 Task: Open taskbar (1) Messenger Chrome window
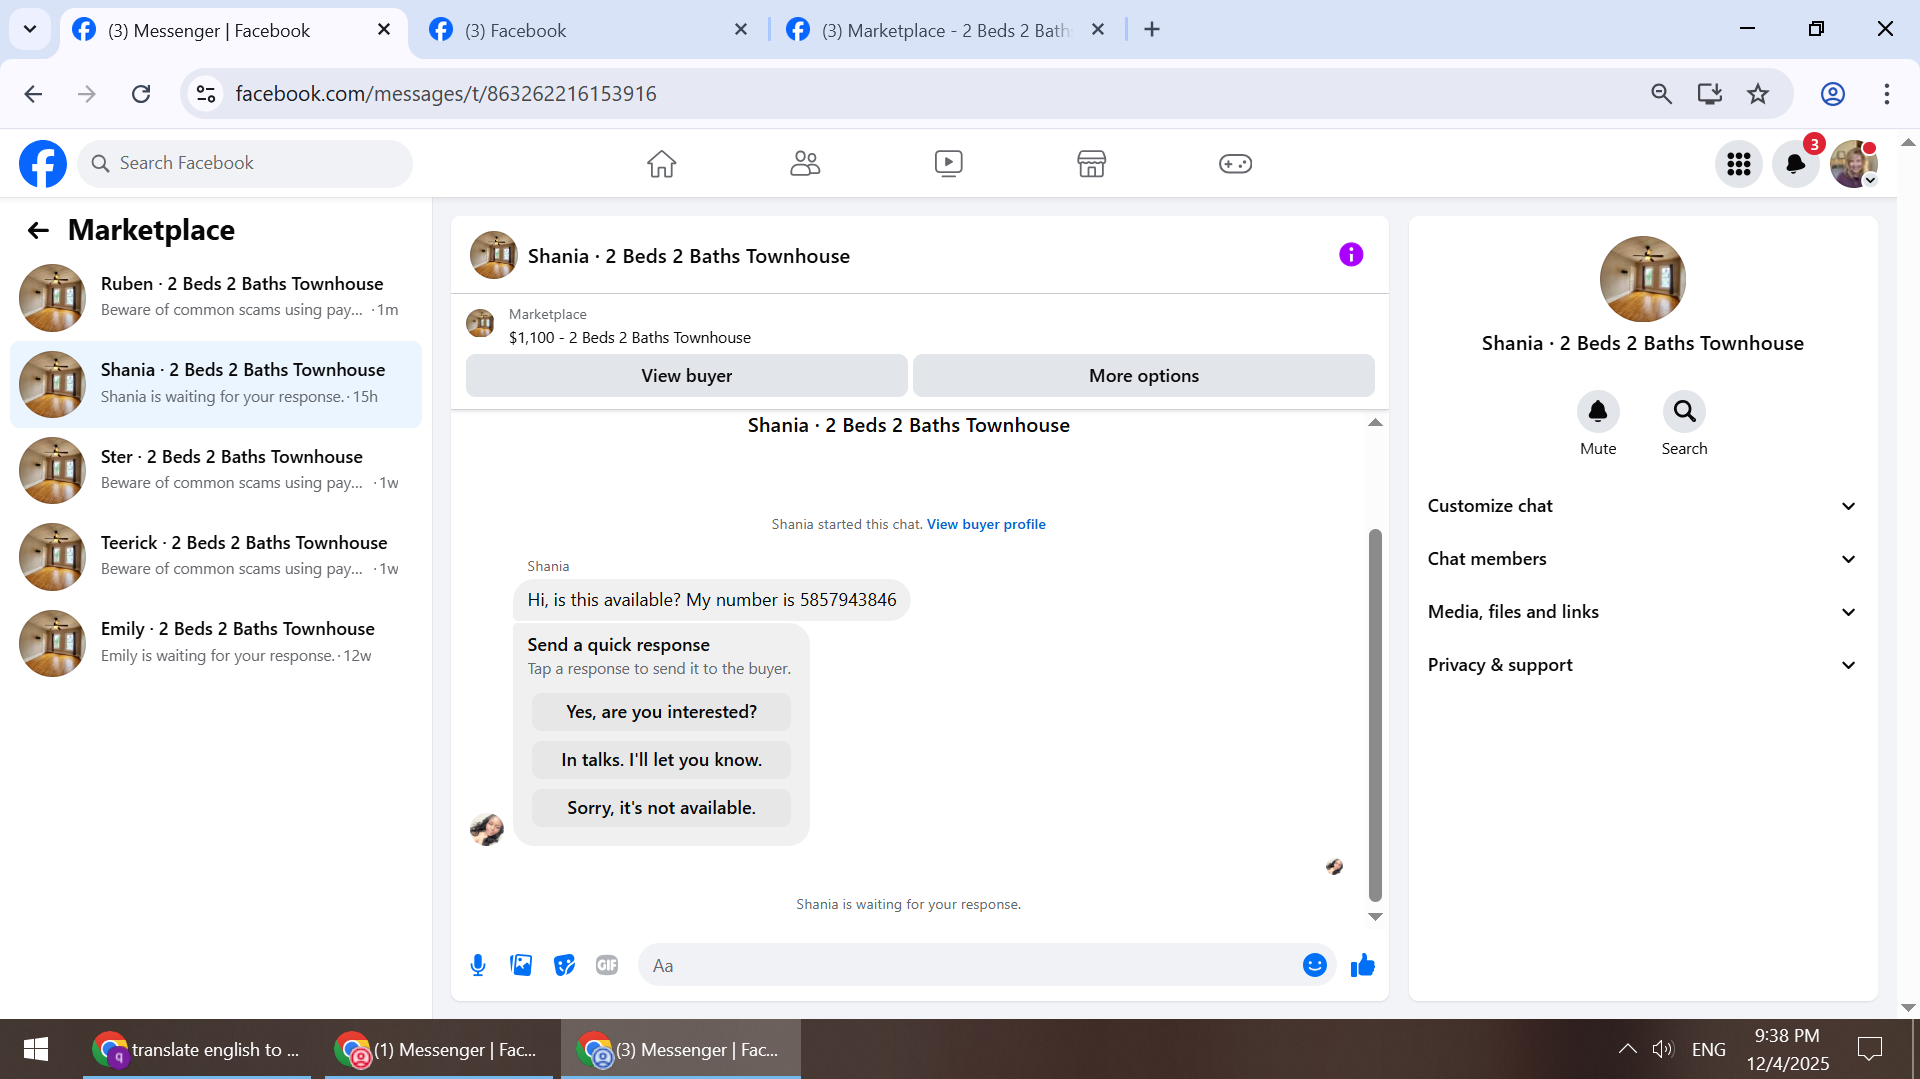coord(438,1049)
